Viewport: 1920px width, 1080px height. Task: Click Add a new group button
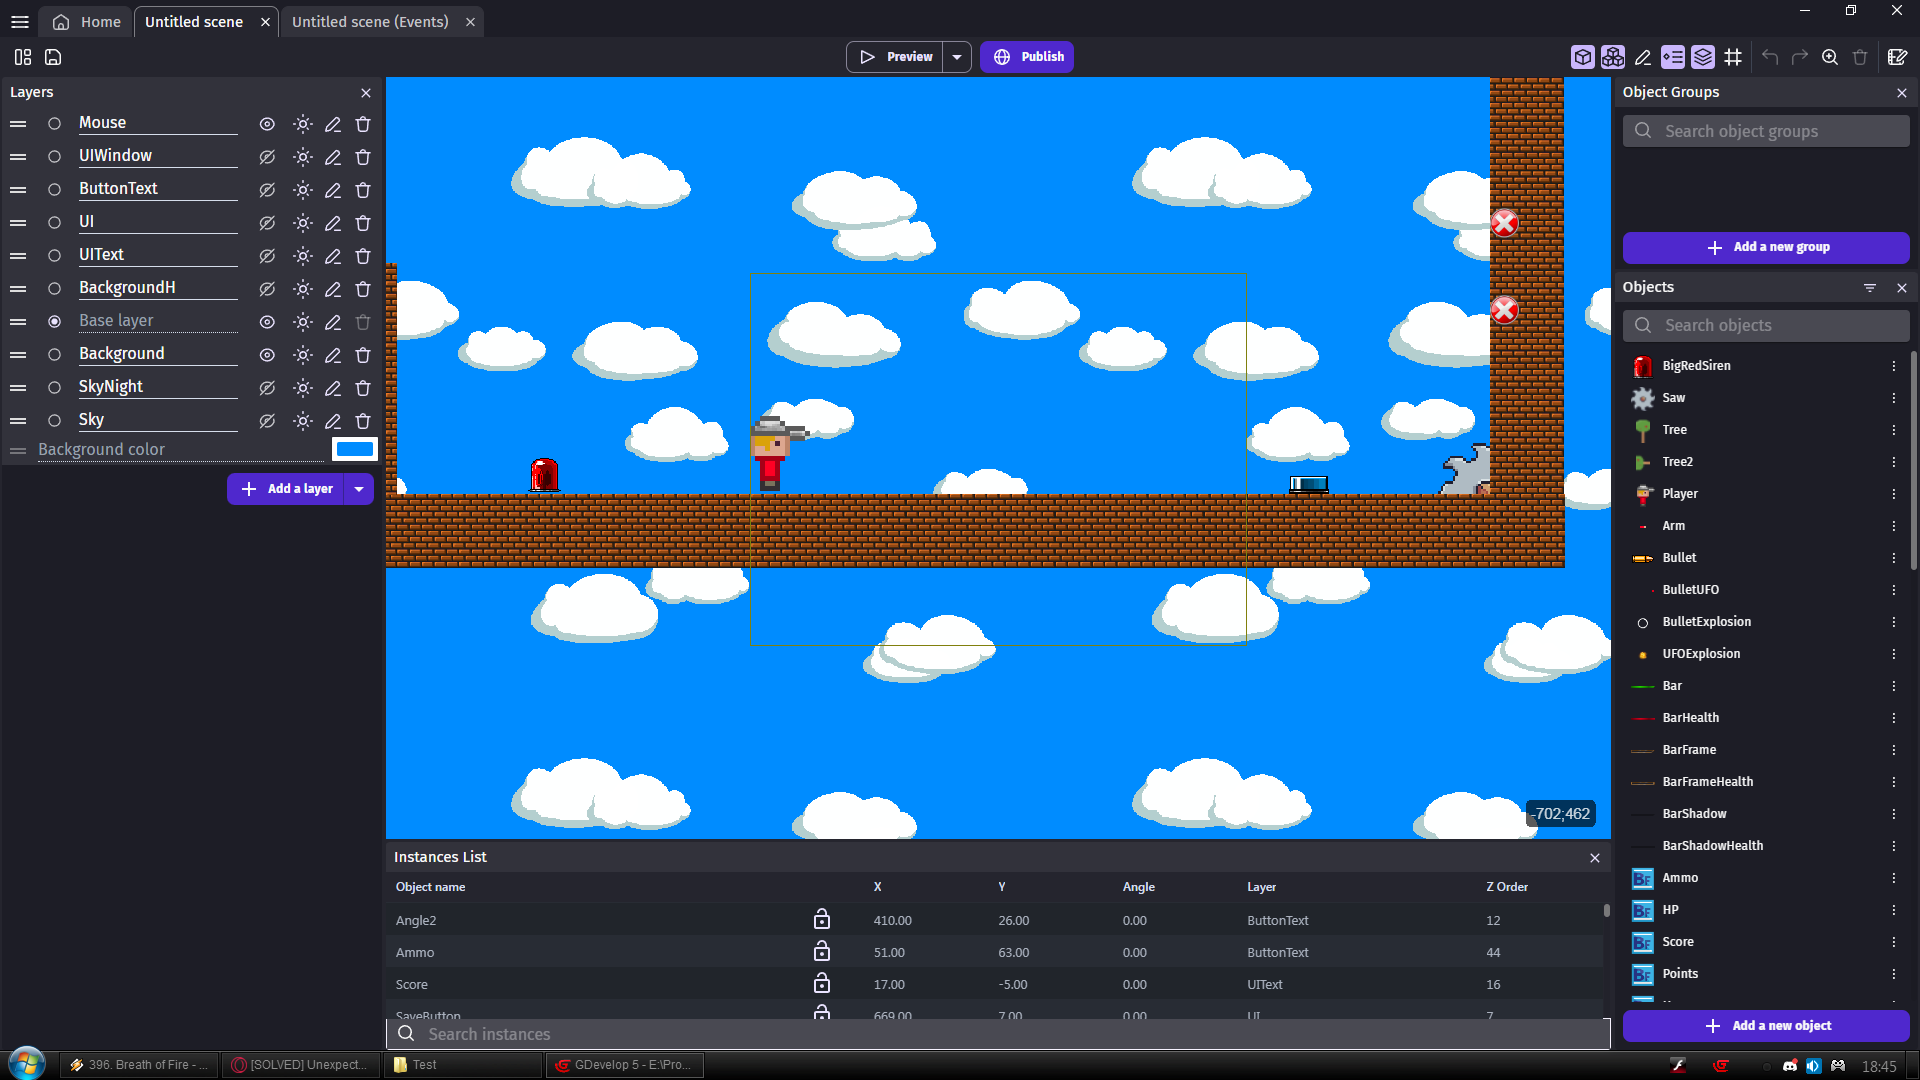[1766, 247]
